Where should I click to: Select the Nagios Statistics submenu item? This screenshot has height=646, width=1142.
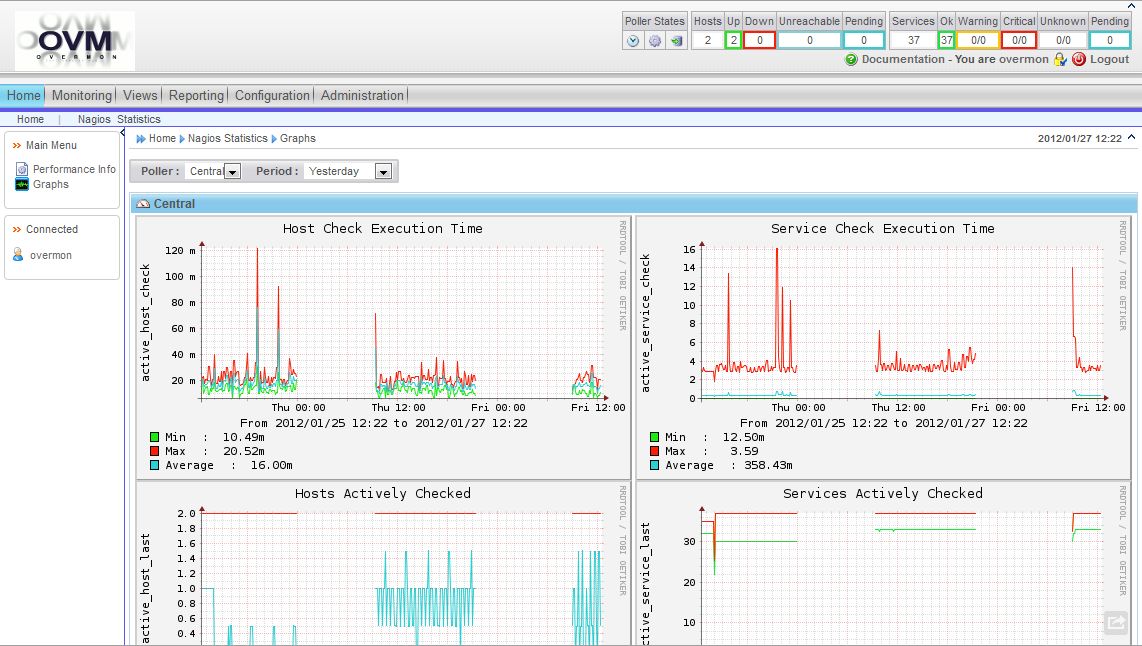pyautogui.click(x=119, y=119)
